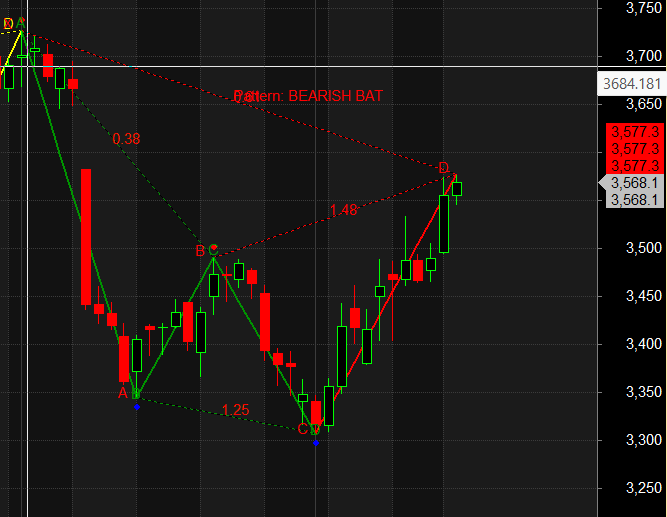
Task: Select the 1.48 ratio label
Action: click(x=343, y=209)
